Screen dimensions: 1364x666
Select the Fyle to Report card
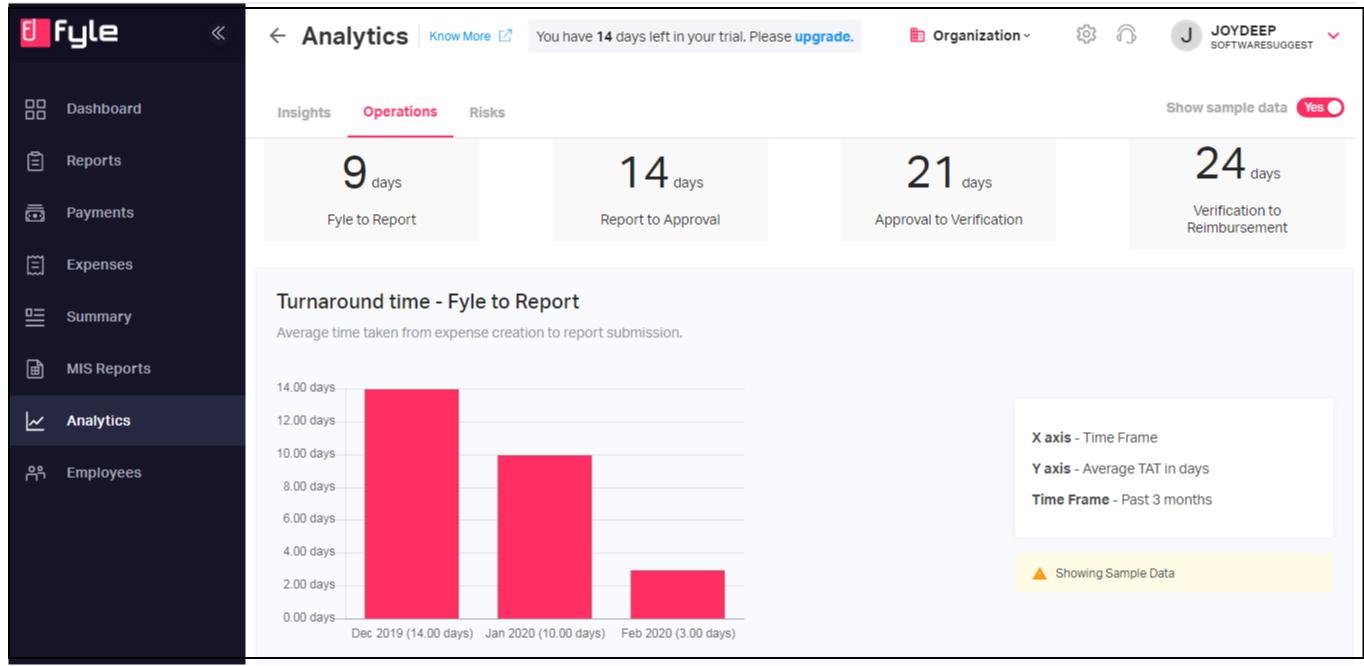pyautogui.click(x=372, y=190)
